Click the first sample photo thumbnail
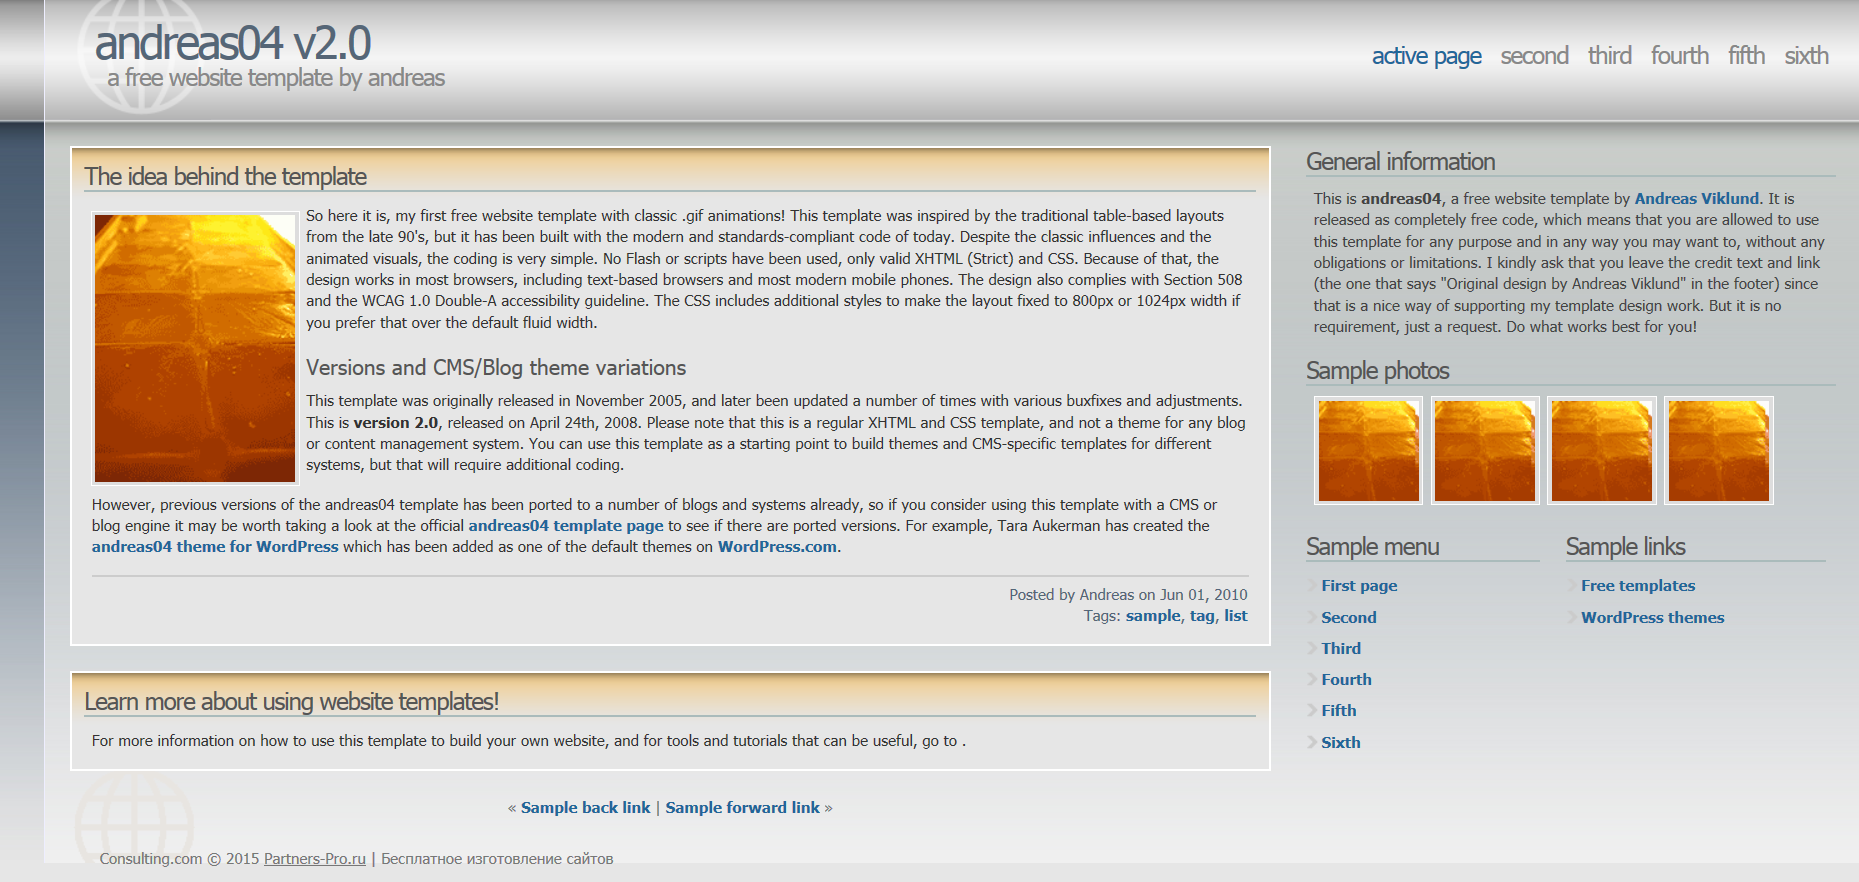 [x=1368, y=450]
